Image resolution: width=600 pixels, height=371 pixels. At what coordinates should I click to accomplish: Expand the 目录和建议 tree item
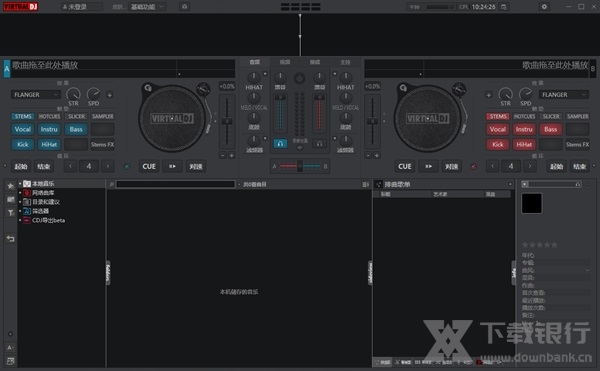click(x=20, y=202)
